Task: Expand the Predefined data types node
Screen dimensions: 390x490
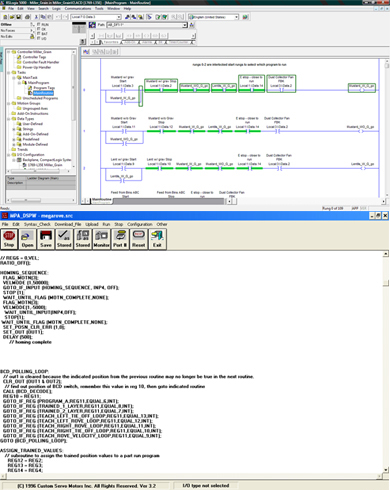Action: pyautogui.click(x=14, y=139)
